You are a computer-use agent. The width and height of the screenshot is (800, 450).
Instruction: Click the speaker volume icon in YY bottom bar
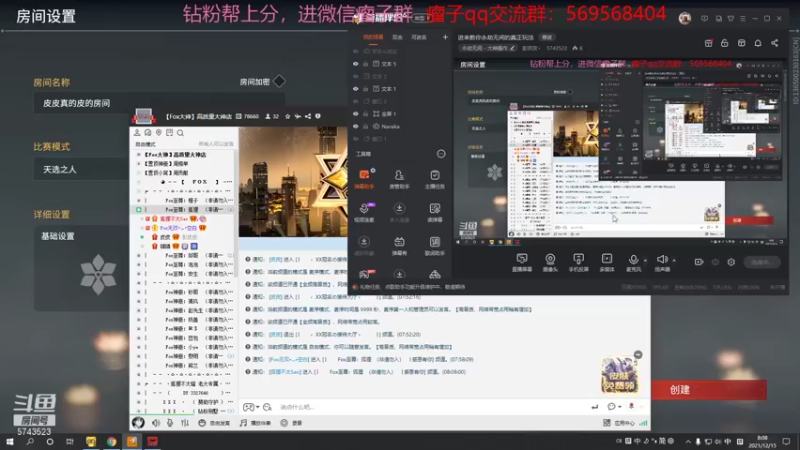pyautogui.click(x=156, y=422)
